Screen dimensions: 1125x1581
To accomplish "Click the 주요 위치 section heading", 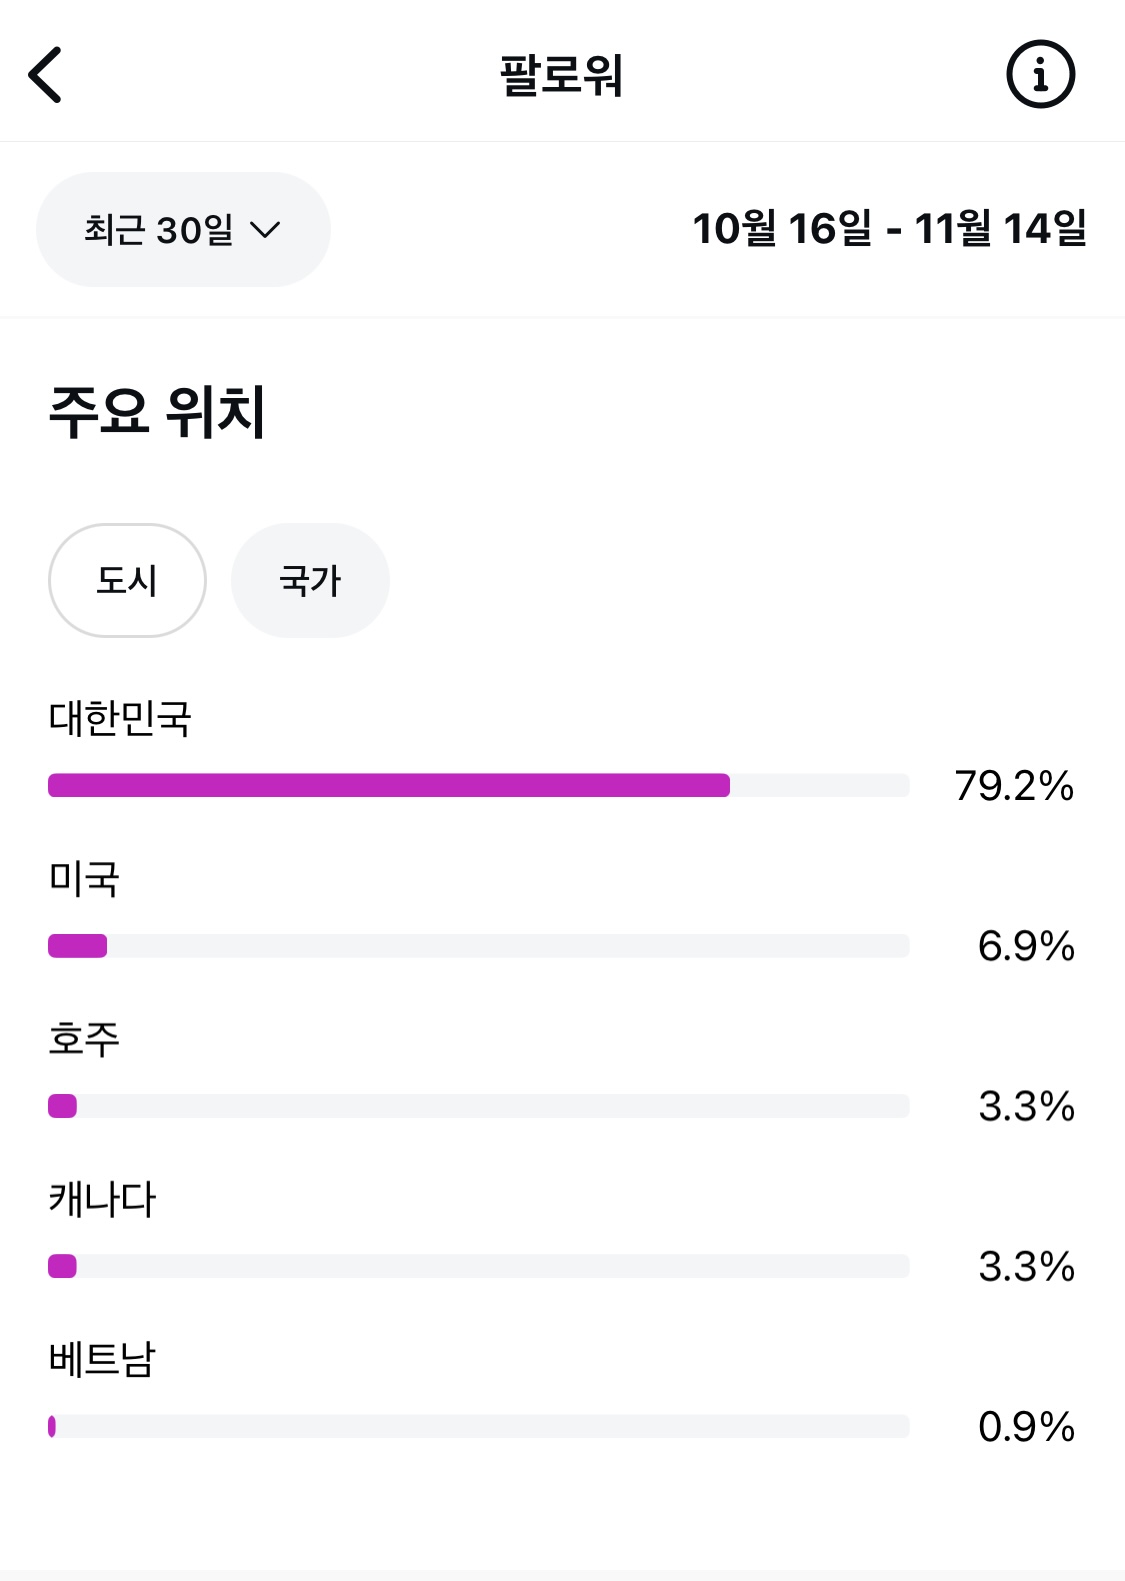I will coord(157,411).
